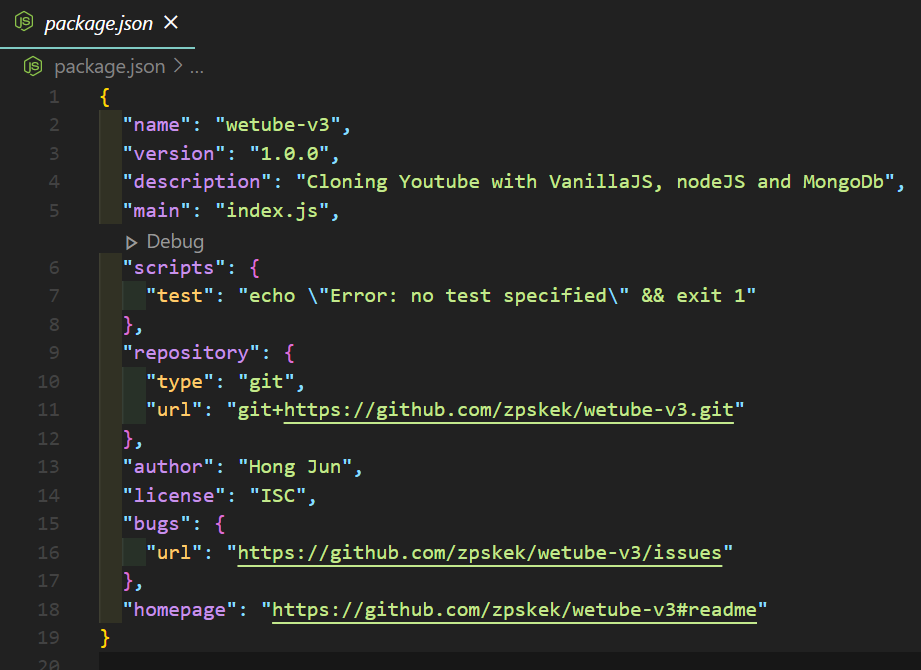
Task: Click line number 1 in the gutter
Action: pos(54,97)
